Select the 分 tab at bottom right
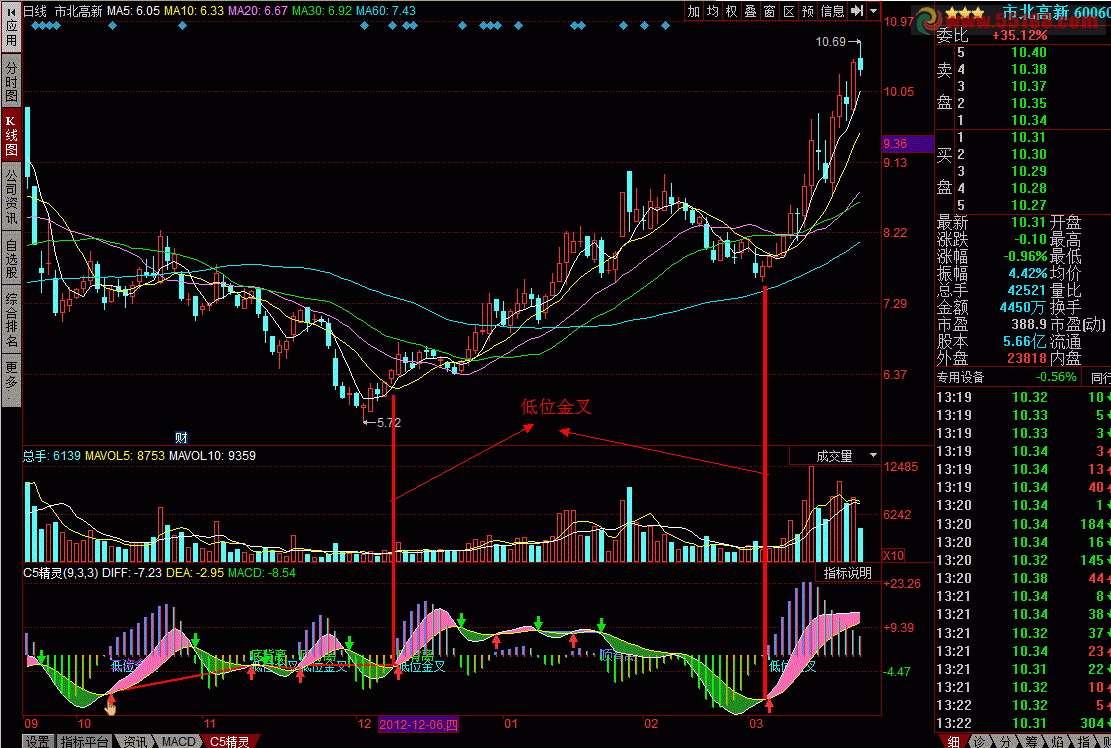The width and height of the screenshot is (1111, 748). pos(1004,741)
